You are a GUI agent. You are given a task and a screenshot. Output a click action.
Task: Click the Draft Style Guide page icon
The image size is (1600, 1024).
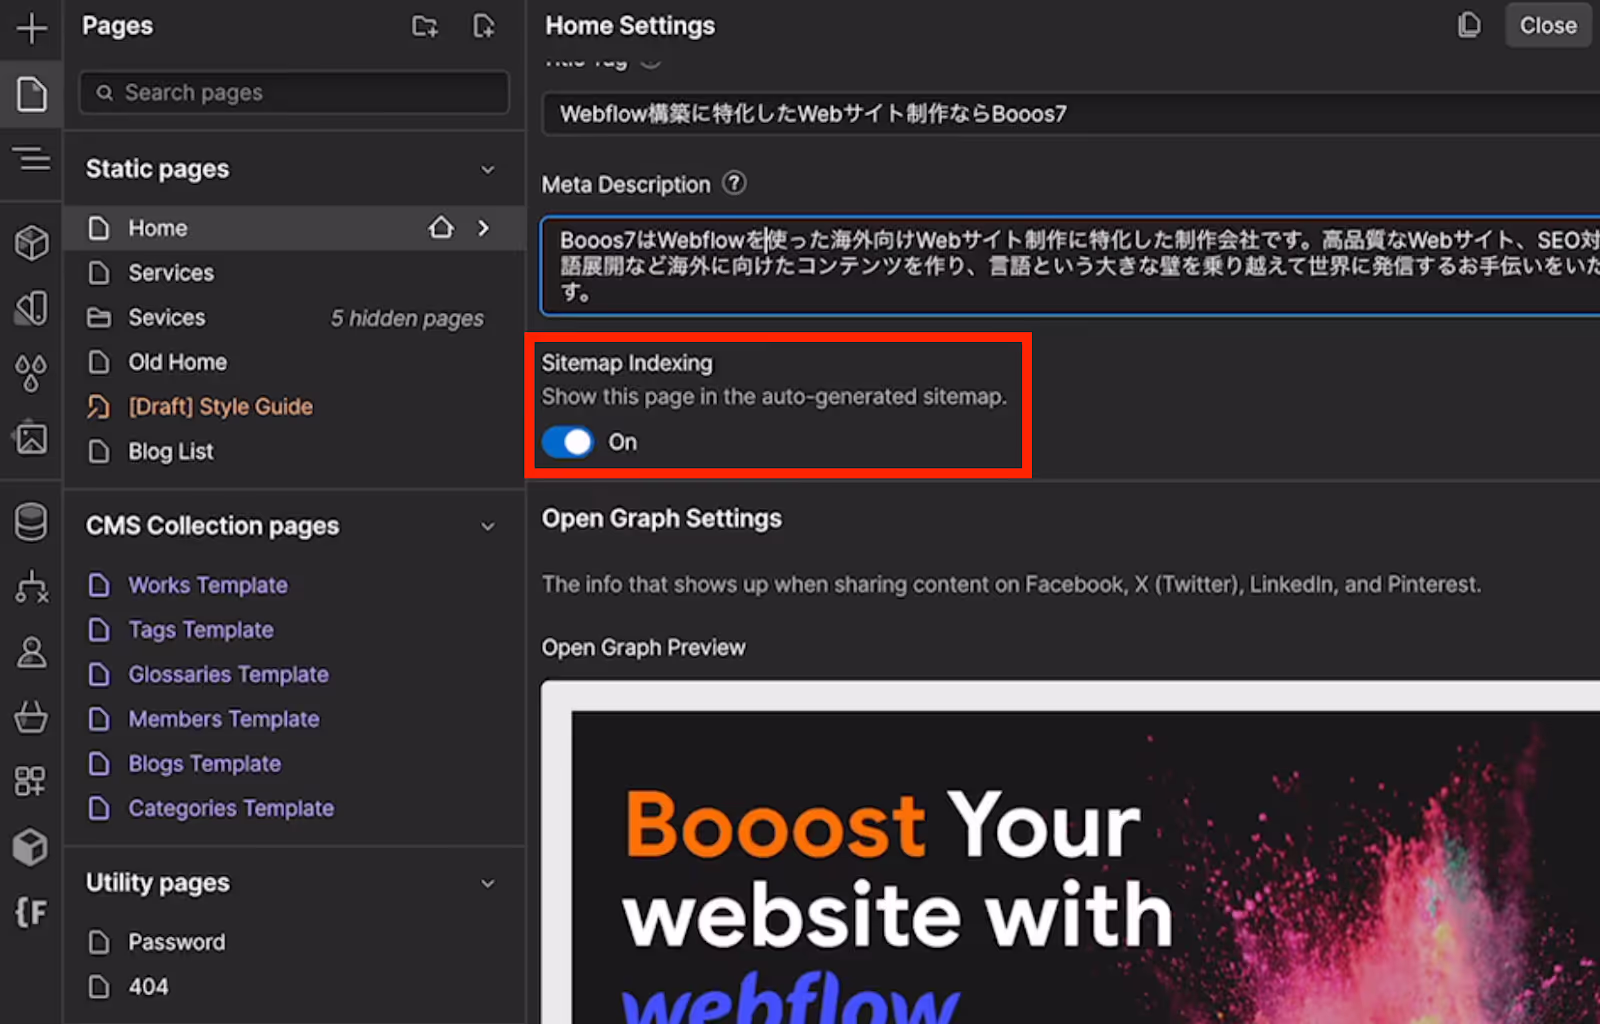pyautogui.click(x=98, y=406)
